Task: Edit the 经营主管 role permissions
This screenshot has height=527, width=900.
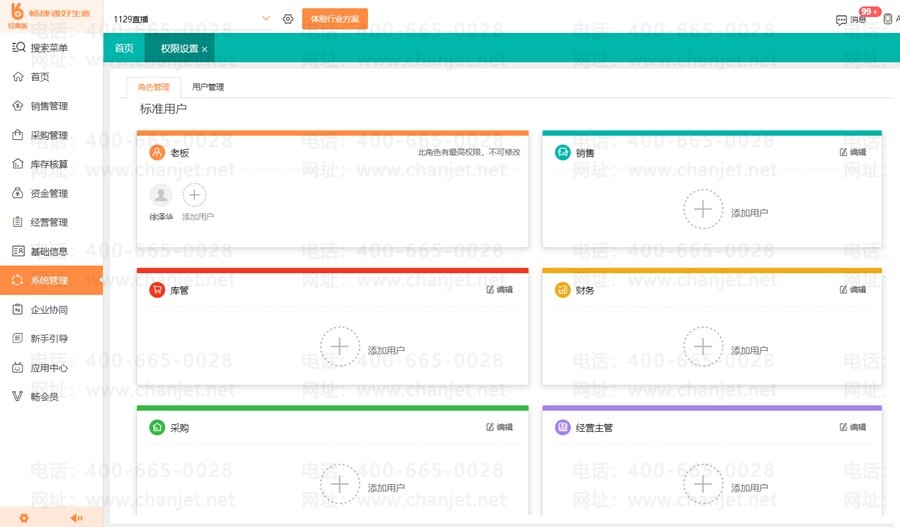Action: 853,427
